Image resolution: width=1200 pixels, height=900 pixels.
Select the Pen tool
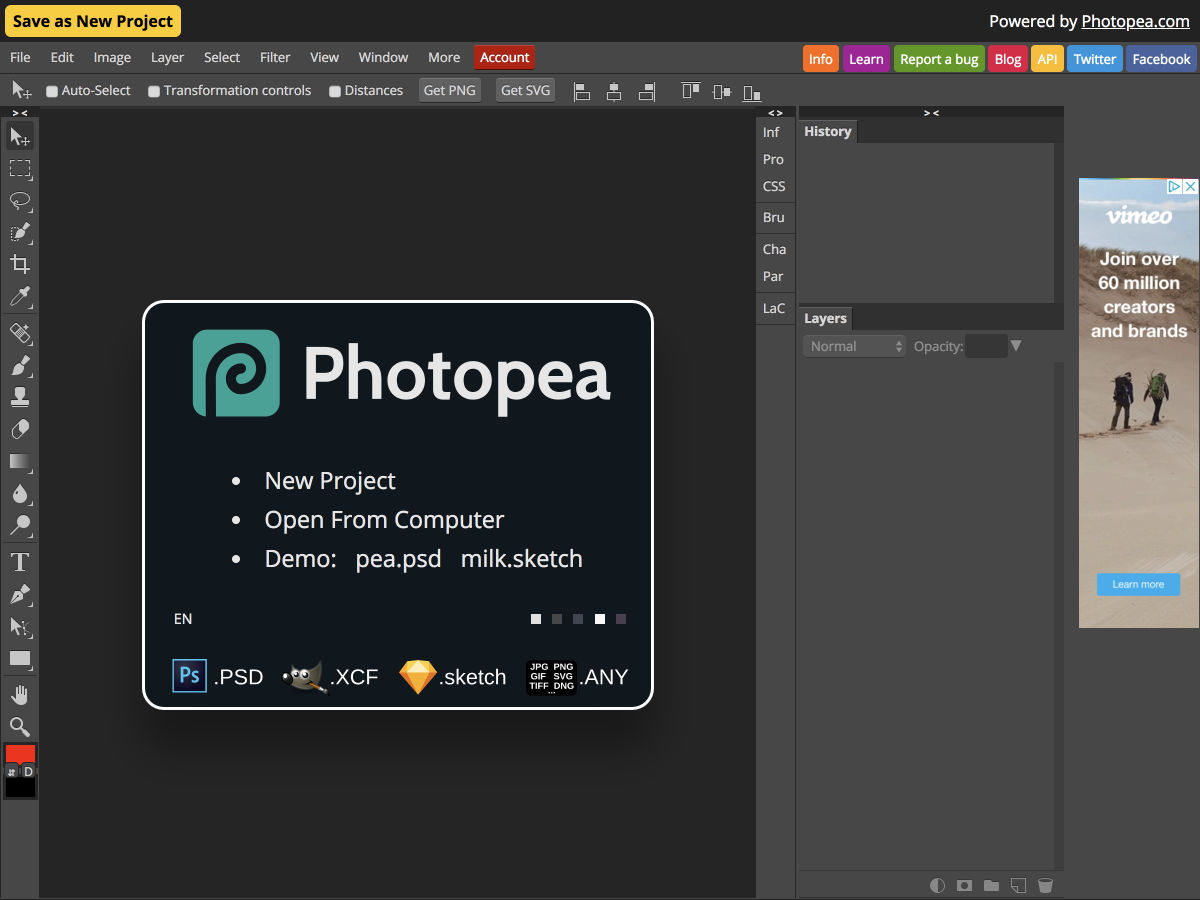pos(20,594)
